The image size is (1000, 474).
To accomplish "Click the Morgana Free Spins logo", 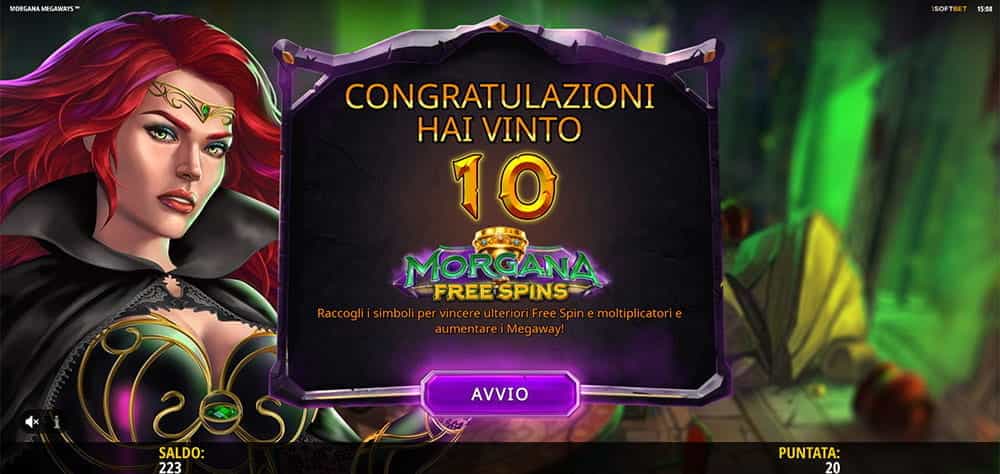I will tap(501, 276).
